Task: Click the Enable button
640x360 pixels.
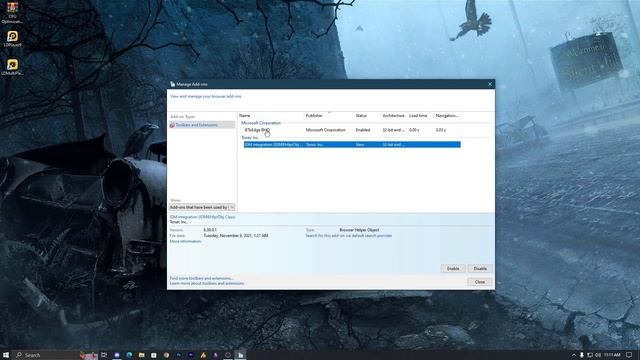Action: pos(453,269)
